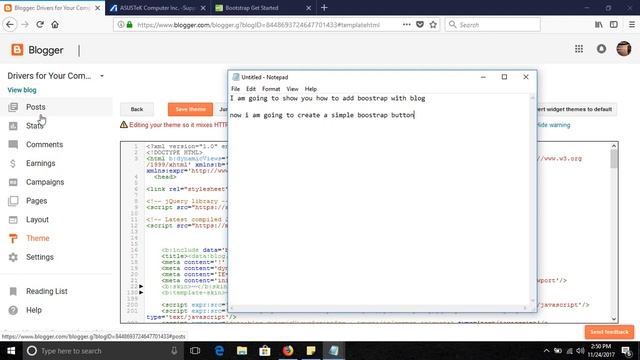Close the Bootstrap Get Started tab
Image resolution: width=640 pixels, height=360 pixels.
coord(309,8)
